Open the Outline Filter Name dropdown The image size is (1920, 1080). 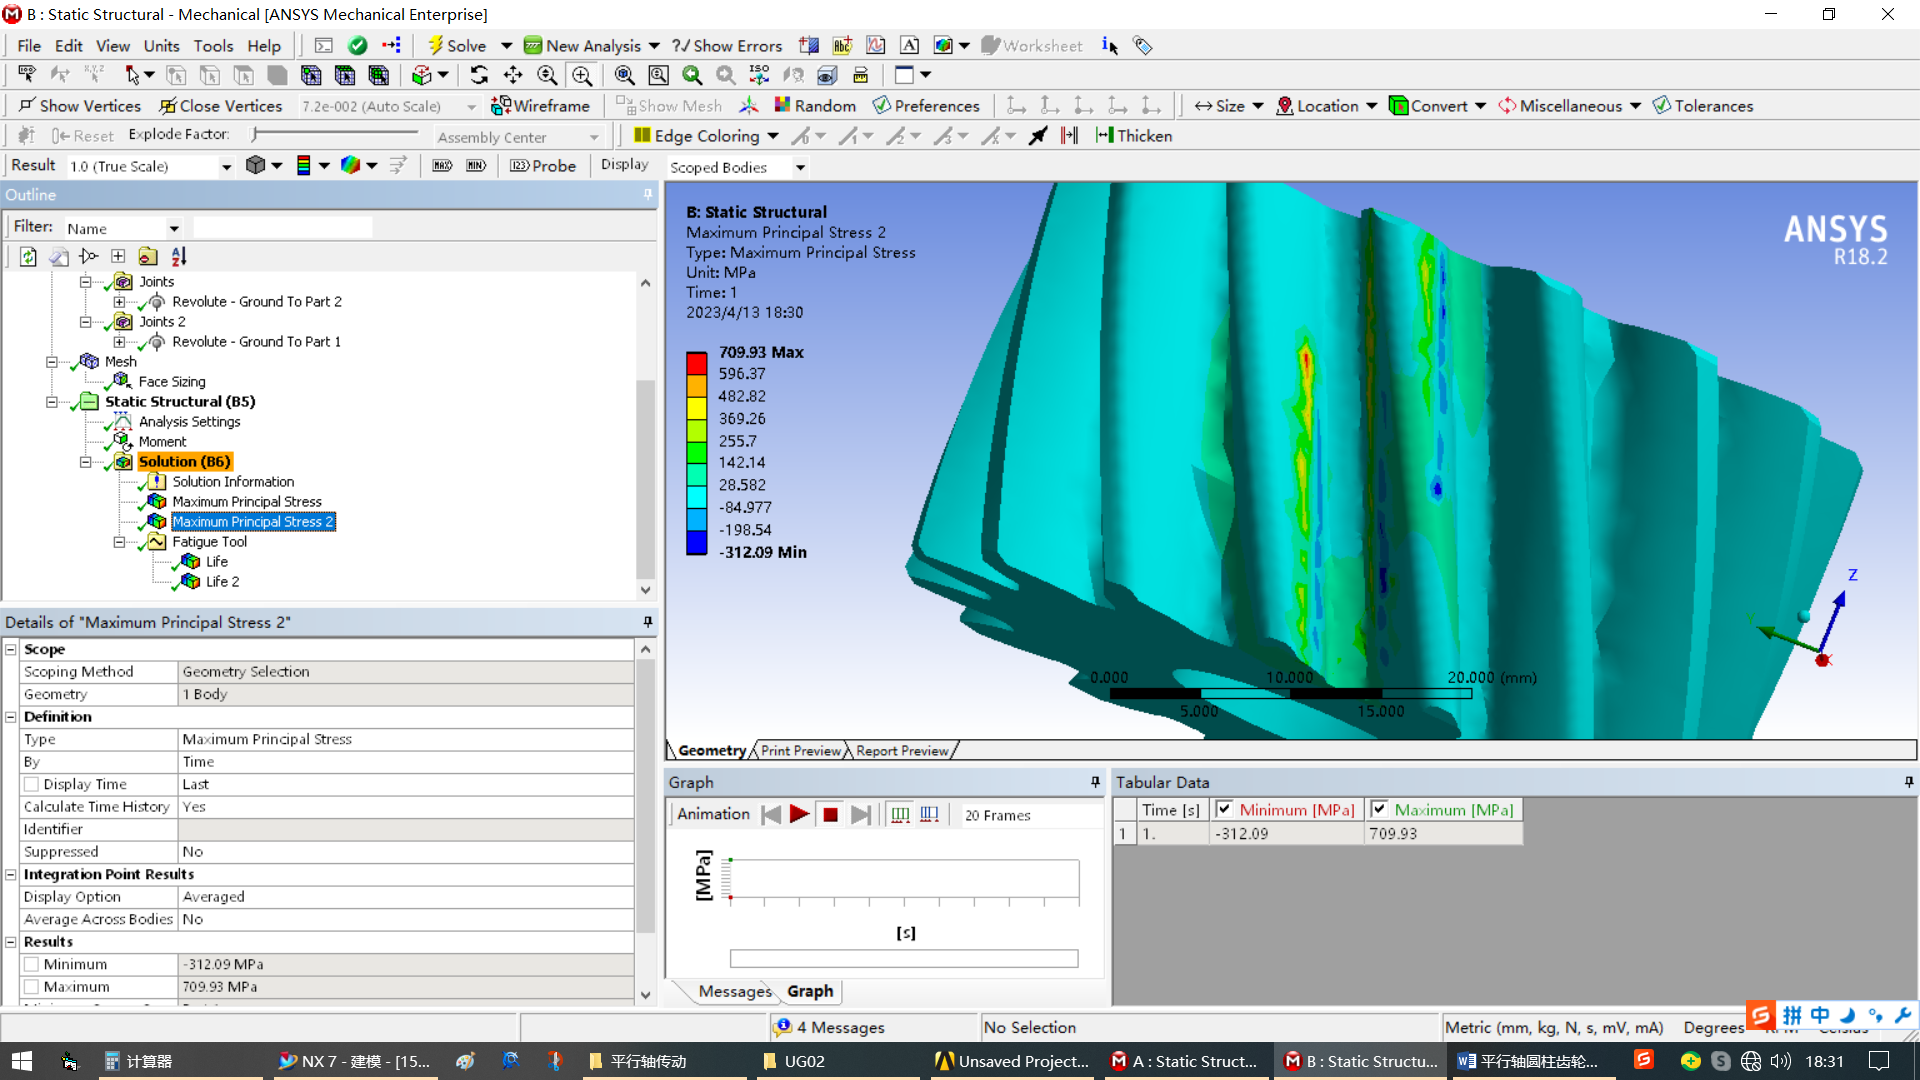click(174, 229)
